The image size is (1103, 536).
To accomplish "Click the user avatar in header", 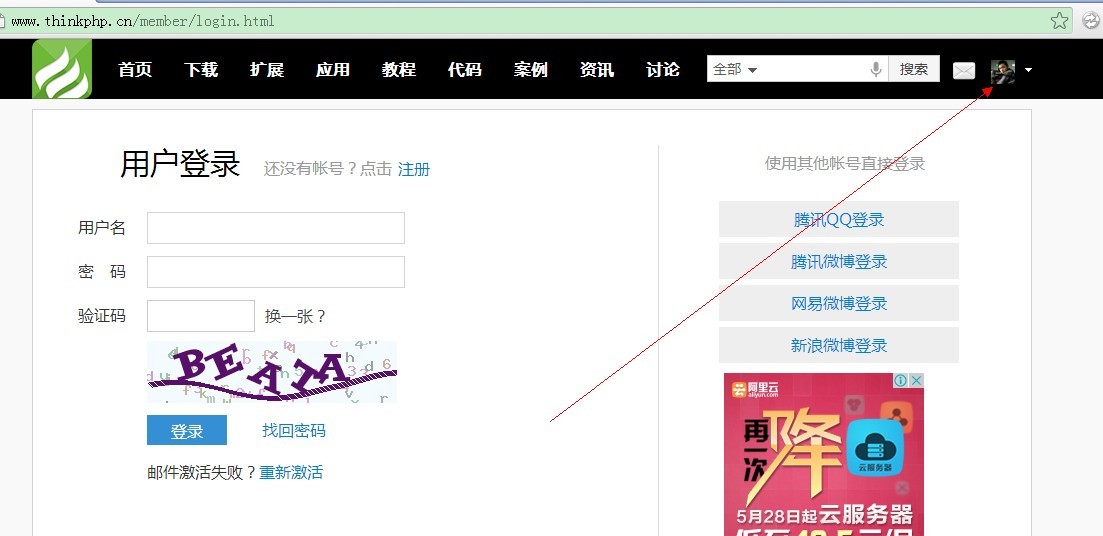I will [1002, 71].
